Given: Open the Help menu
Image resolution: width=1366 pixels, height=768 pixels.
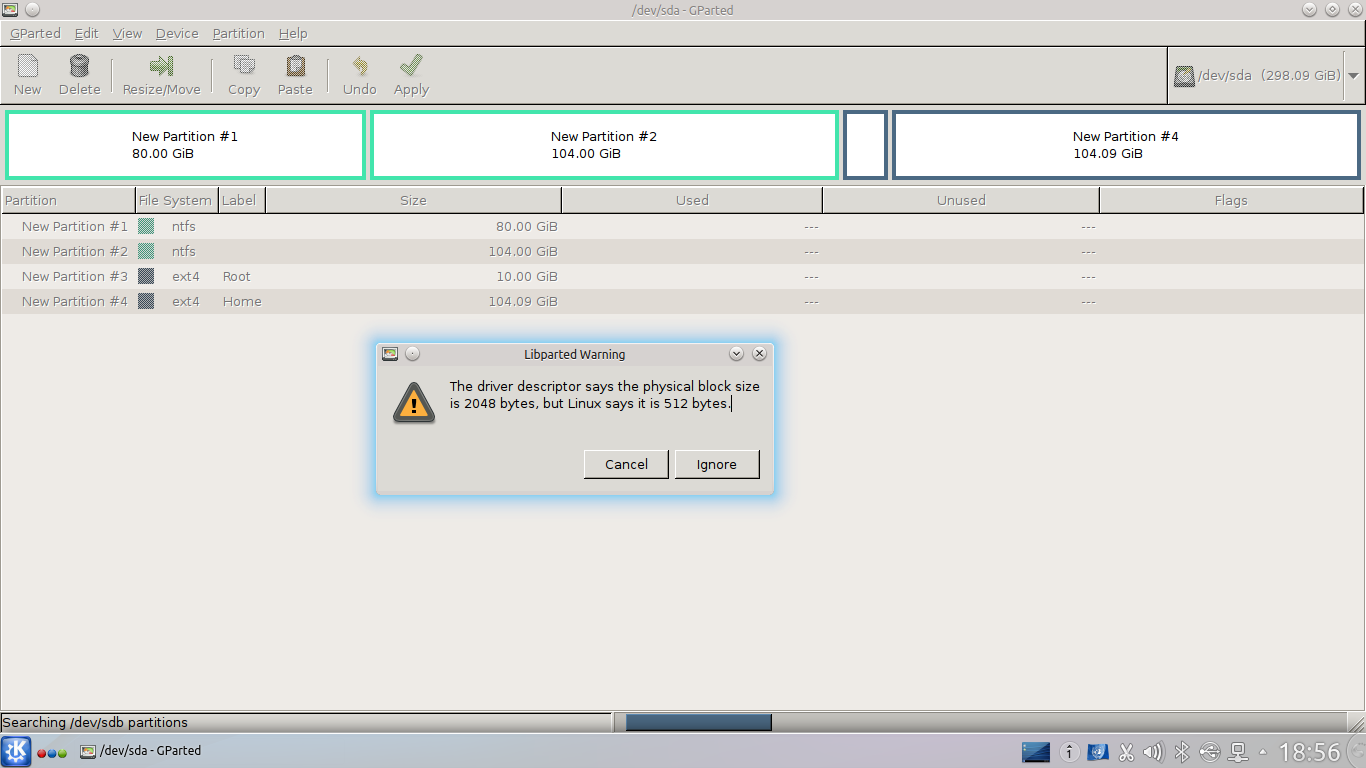Looking at the screenshot, I should tap(293, 33).
